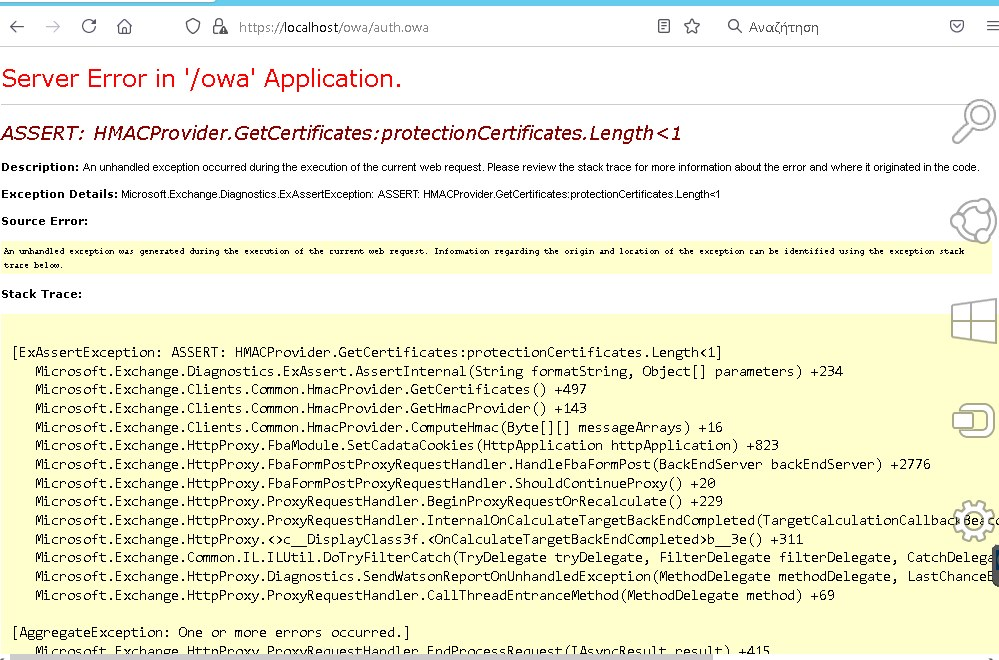Open the Home page icon in the toolbar

pyautogui.click(x=124, y=26)
